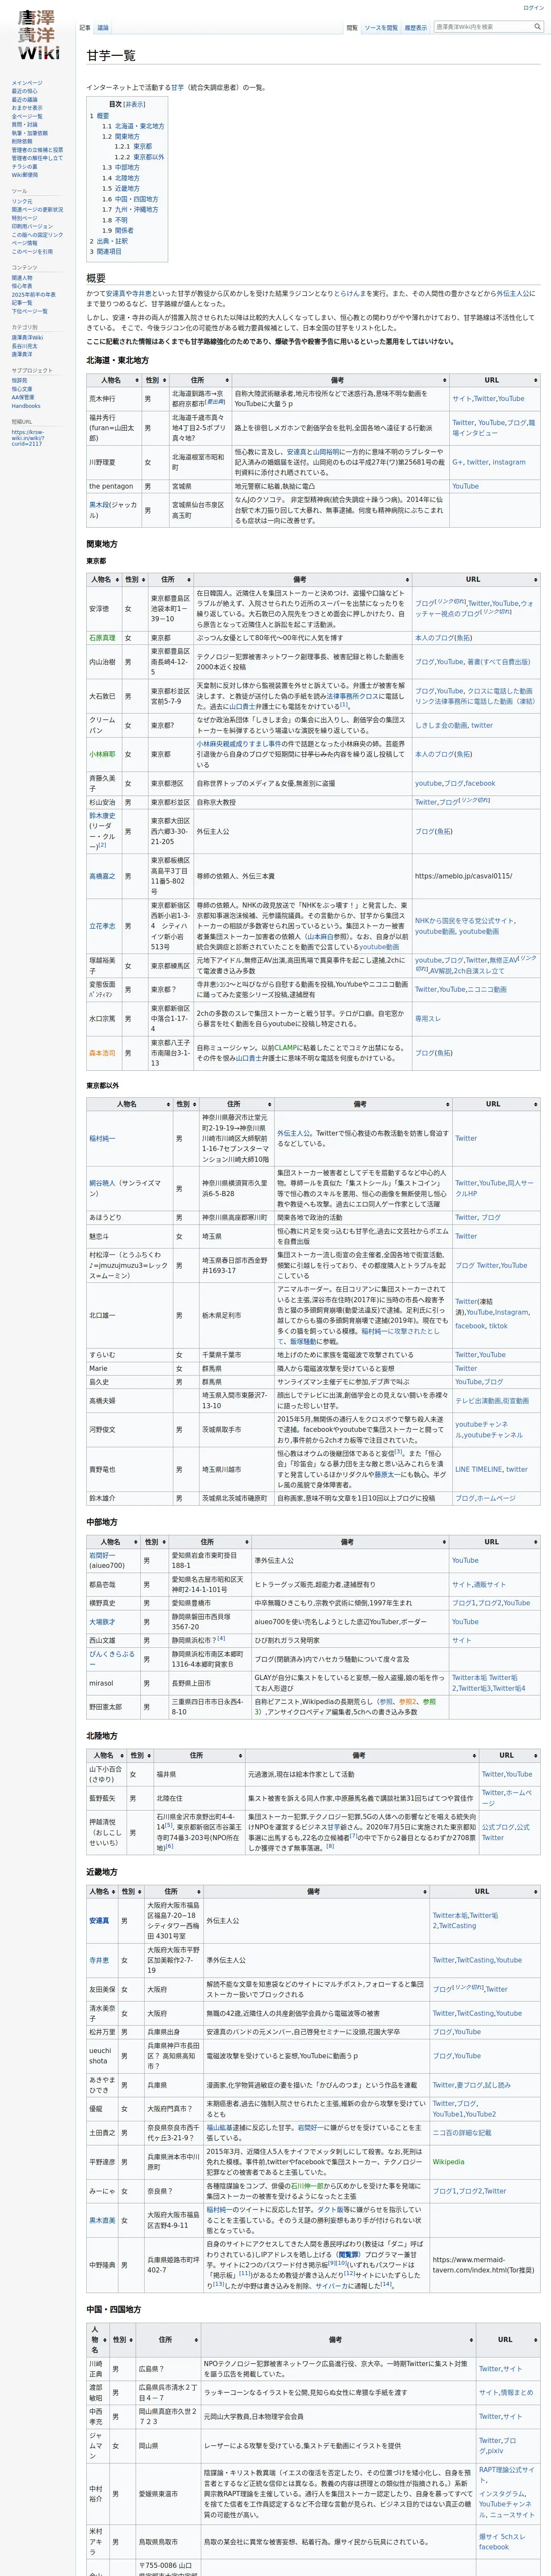Sort 北海道・東北地方 table by 人物名

114,380
